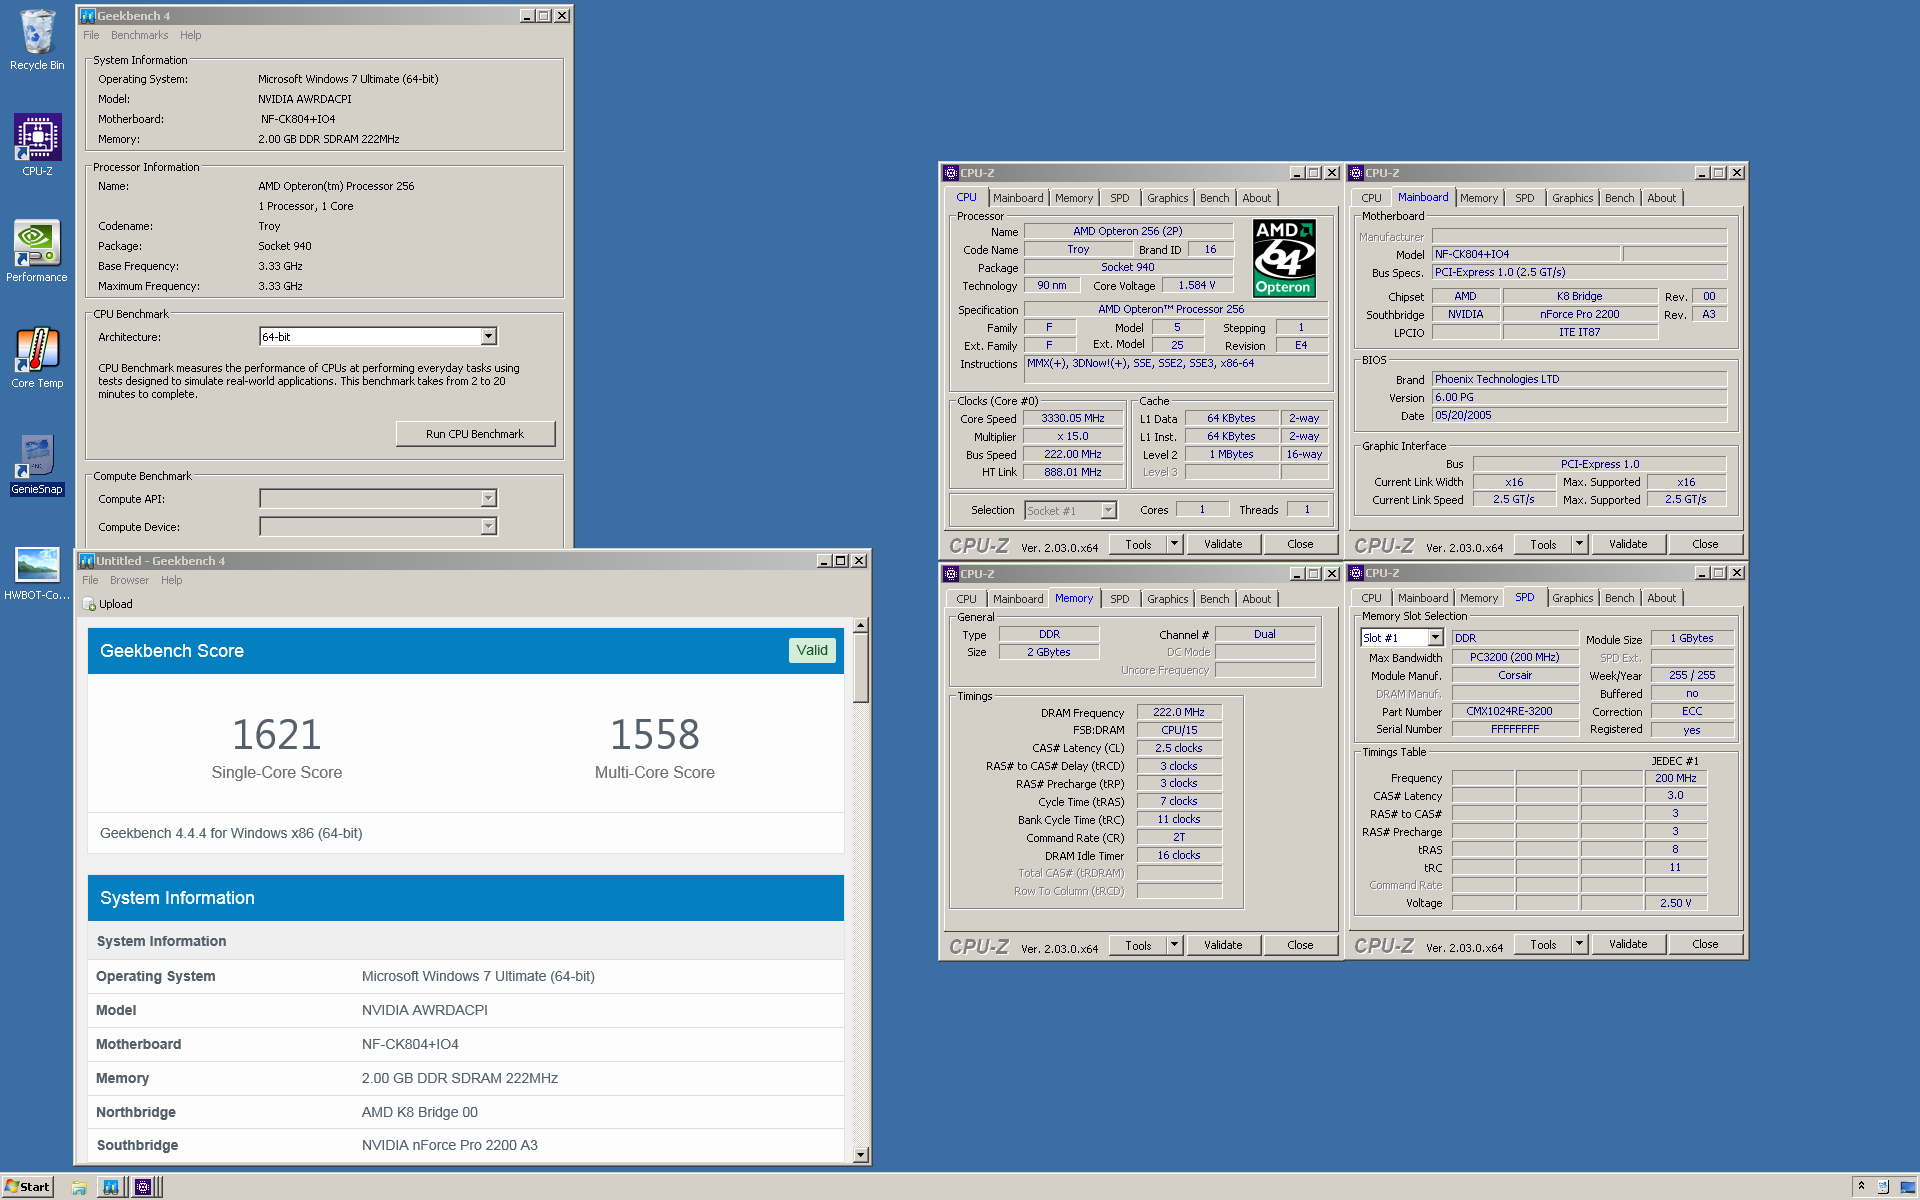Click the title icon of the CPU-Z SPD tab window
Viewport: 1920px width, 1200px height.
point(1356,573)
